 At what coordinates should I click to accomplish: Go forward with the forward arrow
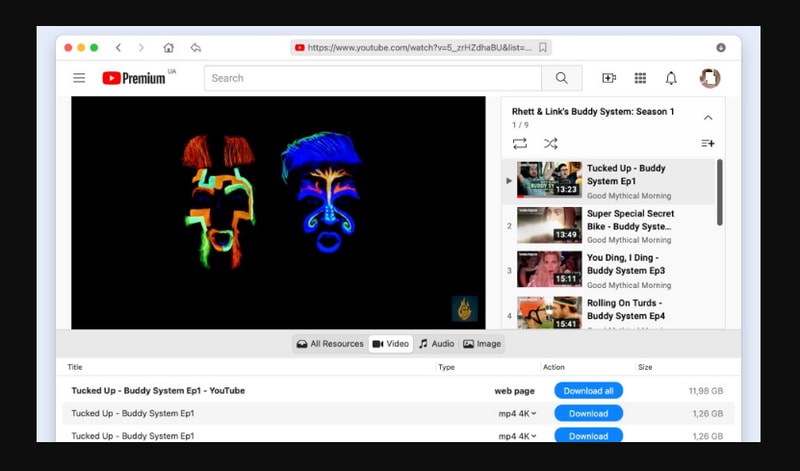tap(141, 47)
